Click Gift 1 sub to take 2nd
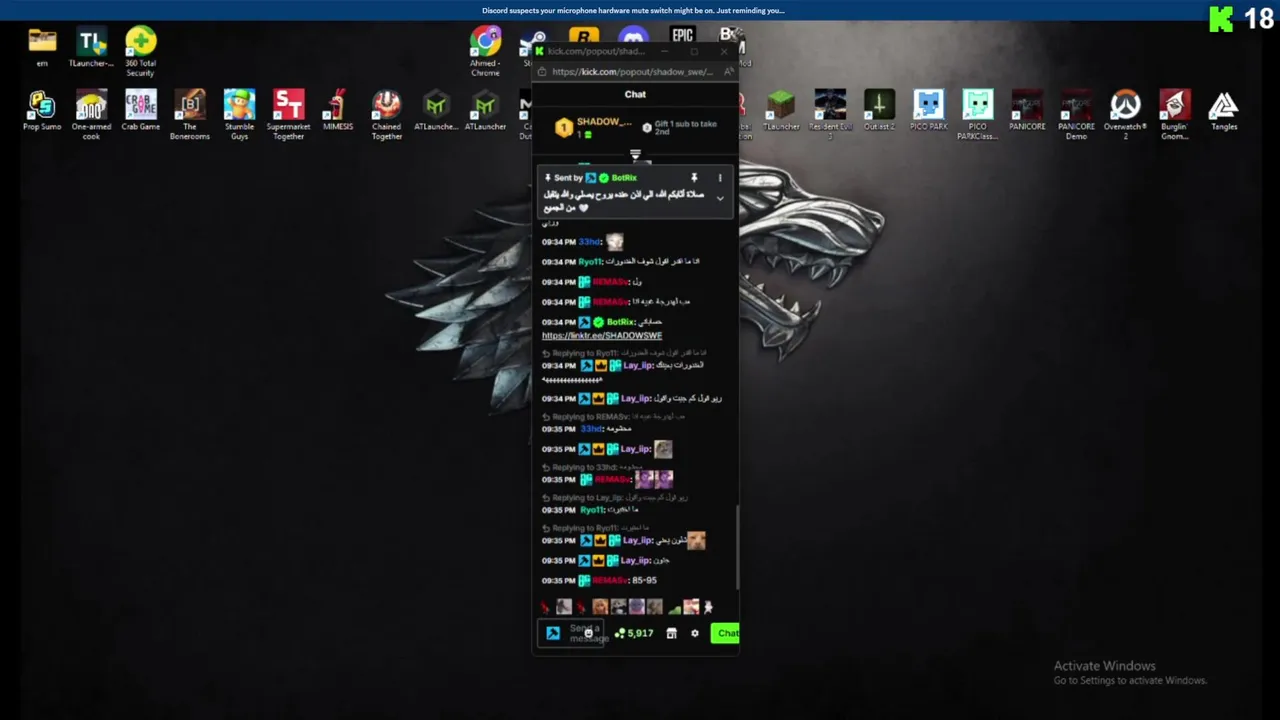The image size is (1280, 720). [x=680, y=128]
